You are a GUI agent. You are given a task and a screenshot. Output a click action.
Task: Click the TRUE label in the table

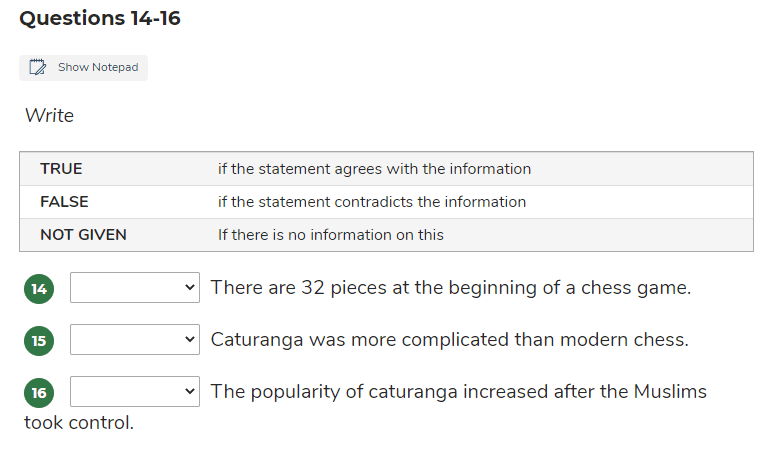[x=61, y=169]
